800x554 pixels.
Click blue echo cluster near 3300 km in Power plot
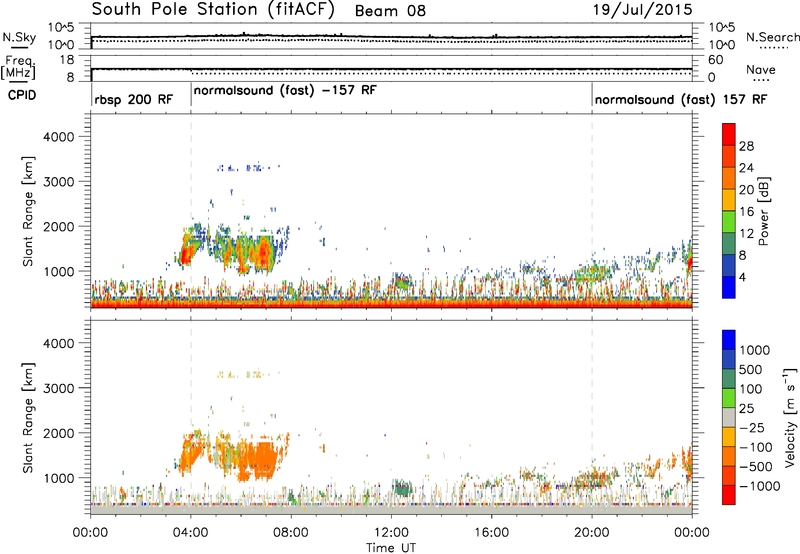tap(248, 167)
